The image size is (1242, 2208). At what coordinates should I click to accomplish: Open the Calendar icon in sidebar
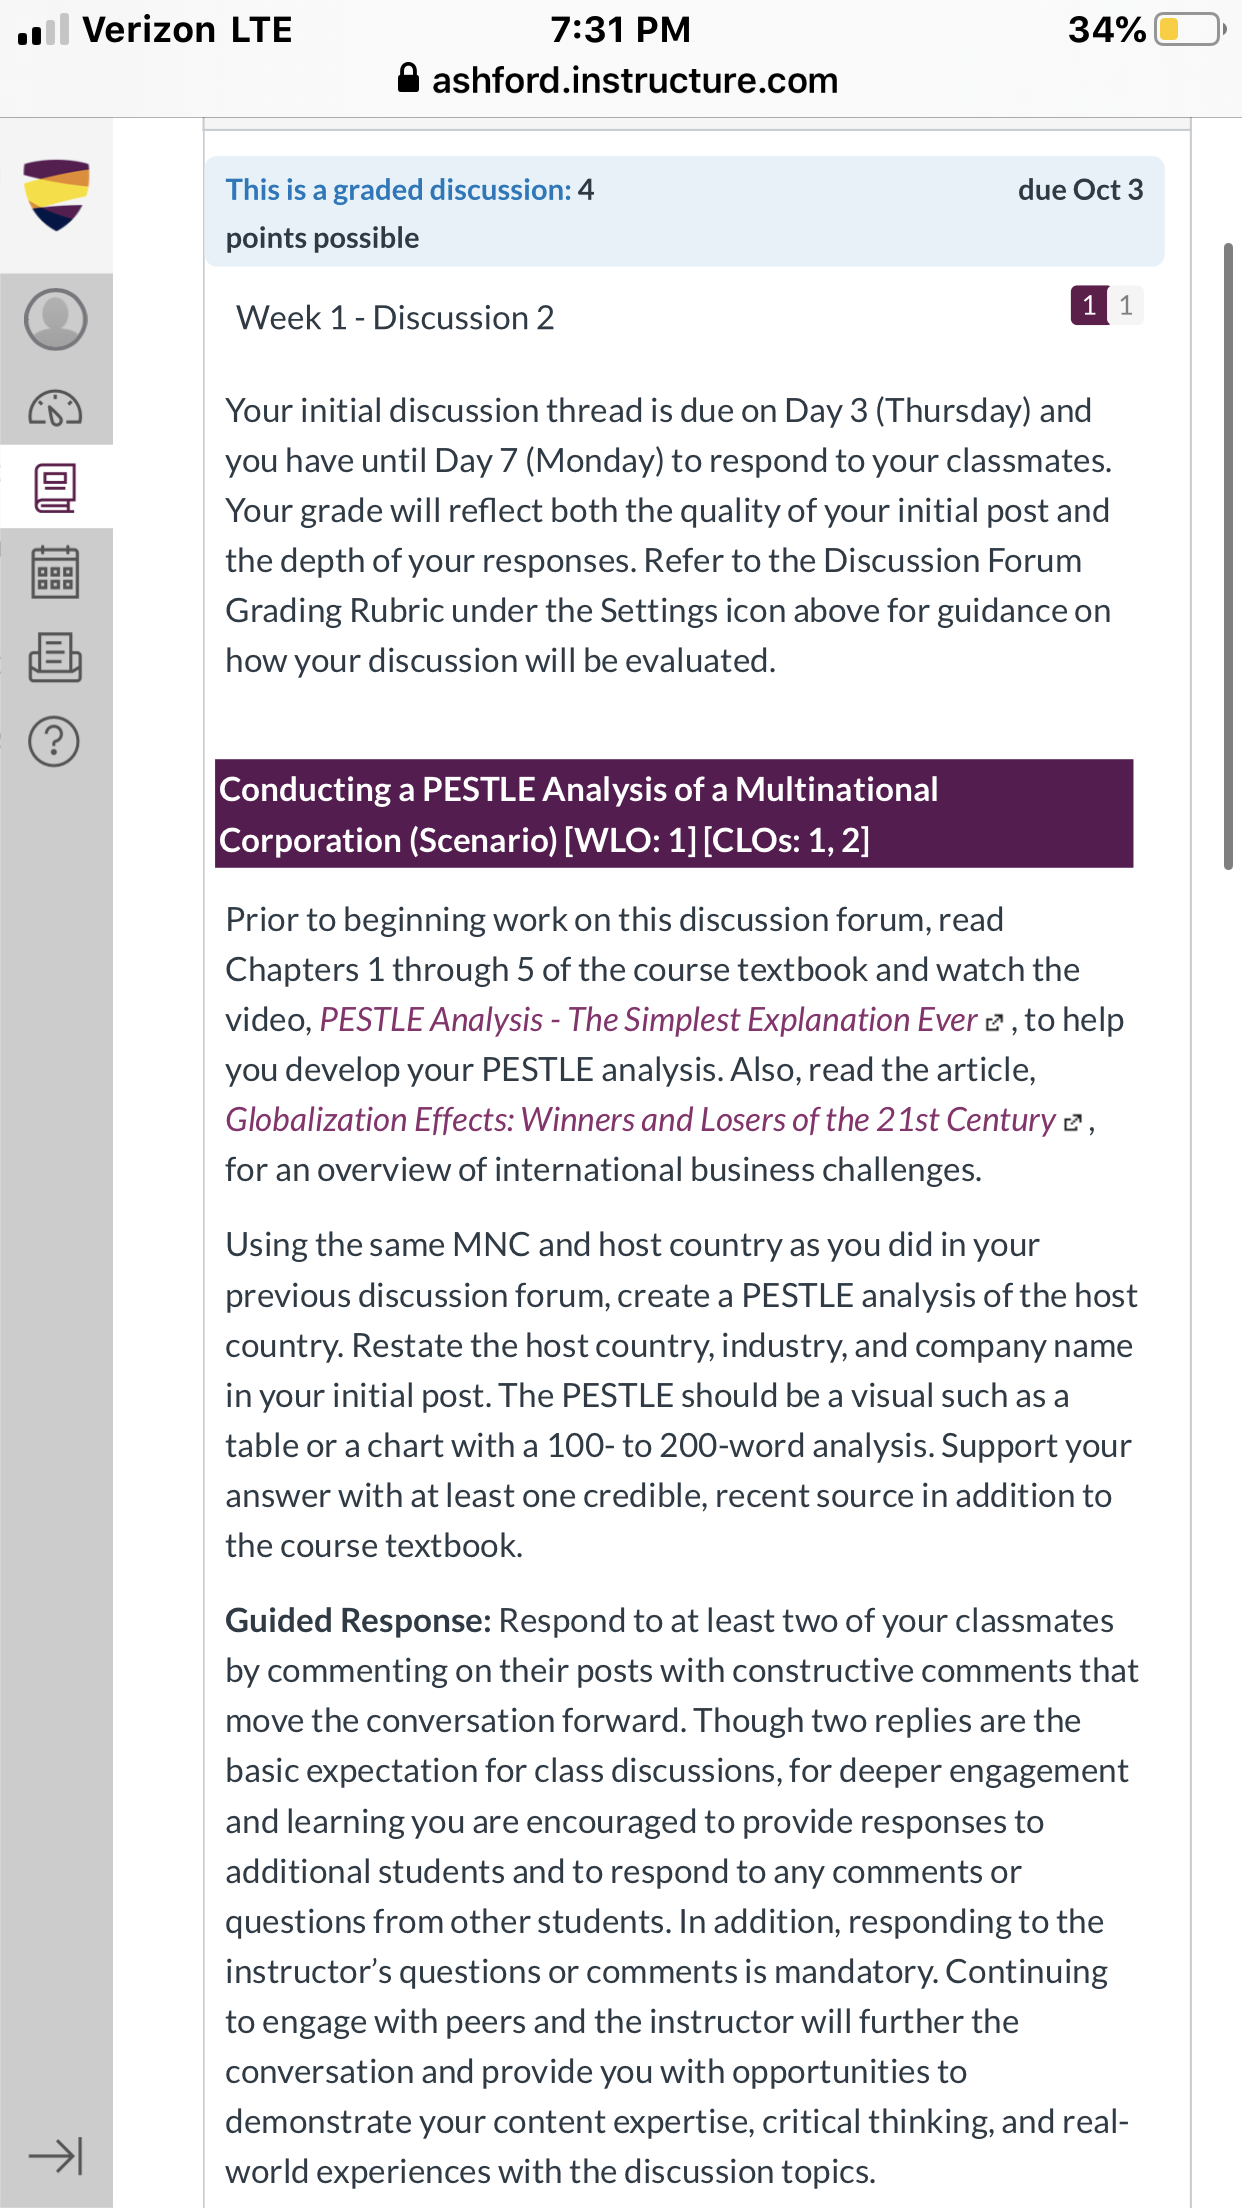[x=55, y=572]
